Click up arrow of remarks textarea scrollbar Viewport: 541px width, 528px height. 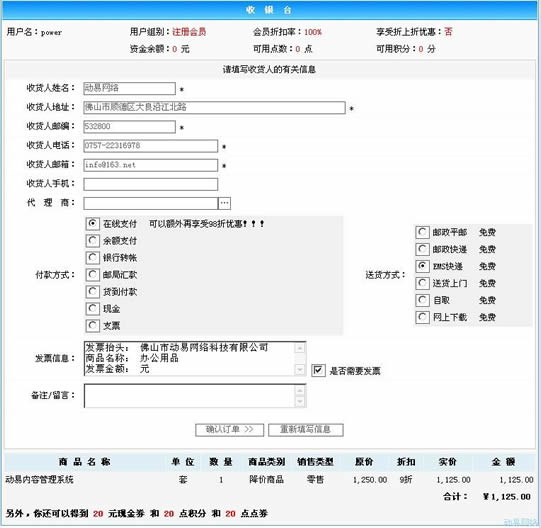(300, 390)
